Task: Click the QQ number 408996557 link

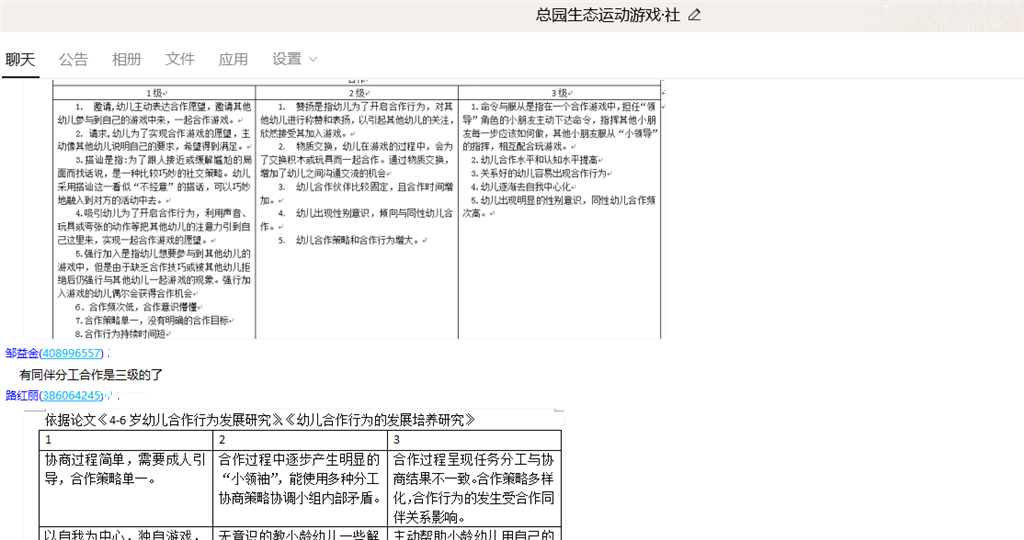Action: [x=70, y=354]
